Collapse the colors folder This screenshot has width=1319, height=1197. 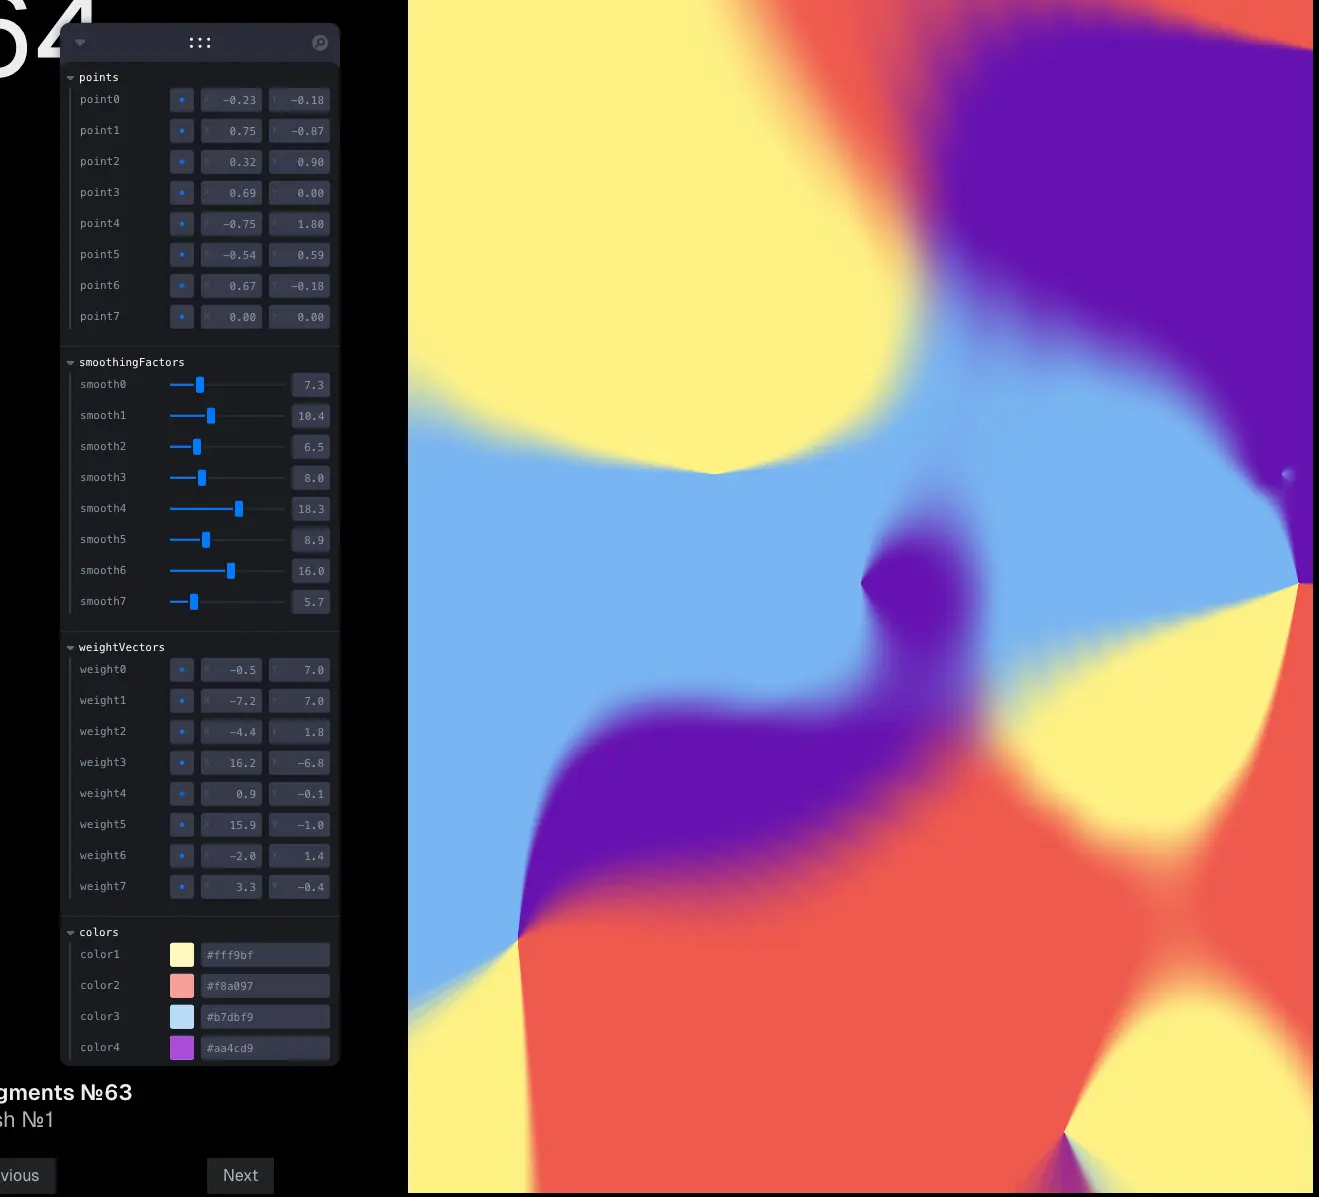[71, 933]
